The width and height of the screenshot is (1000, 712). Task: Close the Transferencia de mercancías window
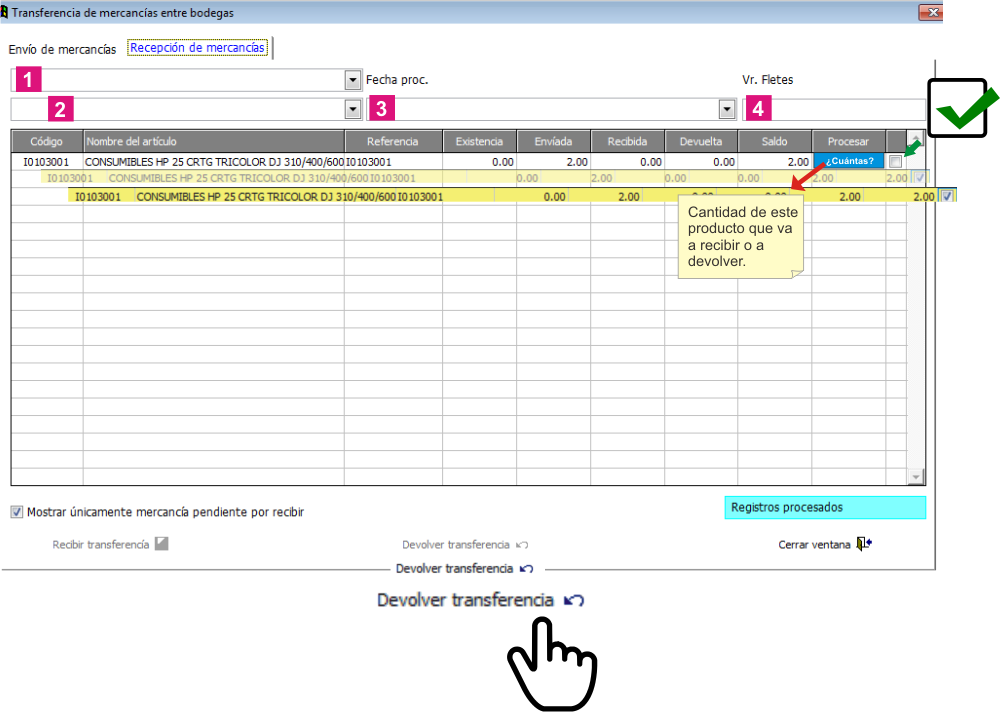coord(930,12)
